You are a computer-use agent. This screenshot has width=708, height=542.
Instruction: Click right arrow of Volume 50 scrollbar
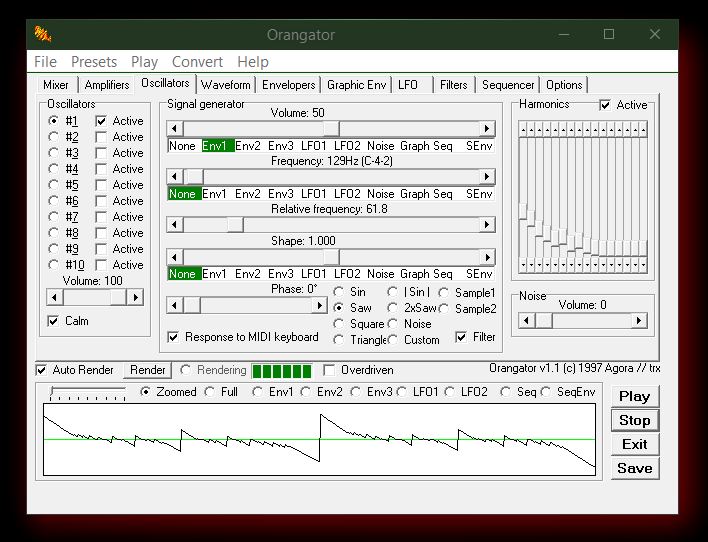click(x=487, y=129)
